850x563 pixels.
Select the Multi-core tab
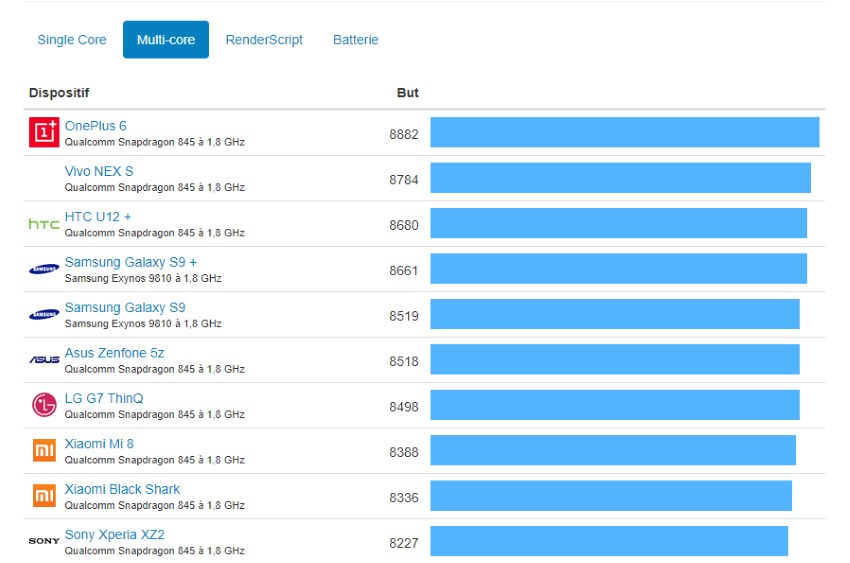click(166, 40)
